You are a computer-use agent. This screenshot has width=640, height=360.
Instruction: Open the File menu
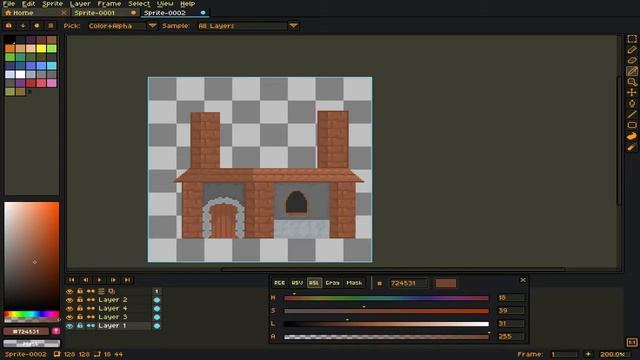[x=9, y=4]
